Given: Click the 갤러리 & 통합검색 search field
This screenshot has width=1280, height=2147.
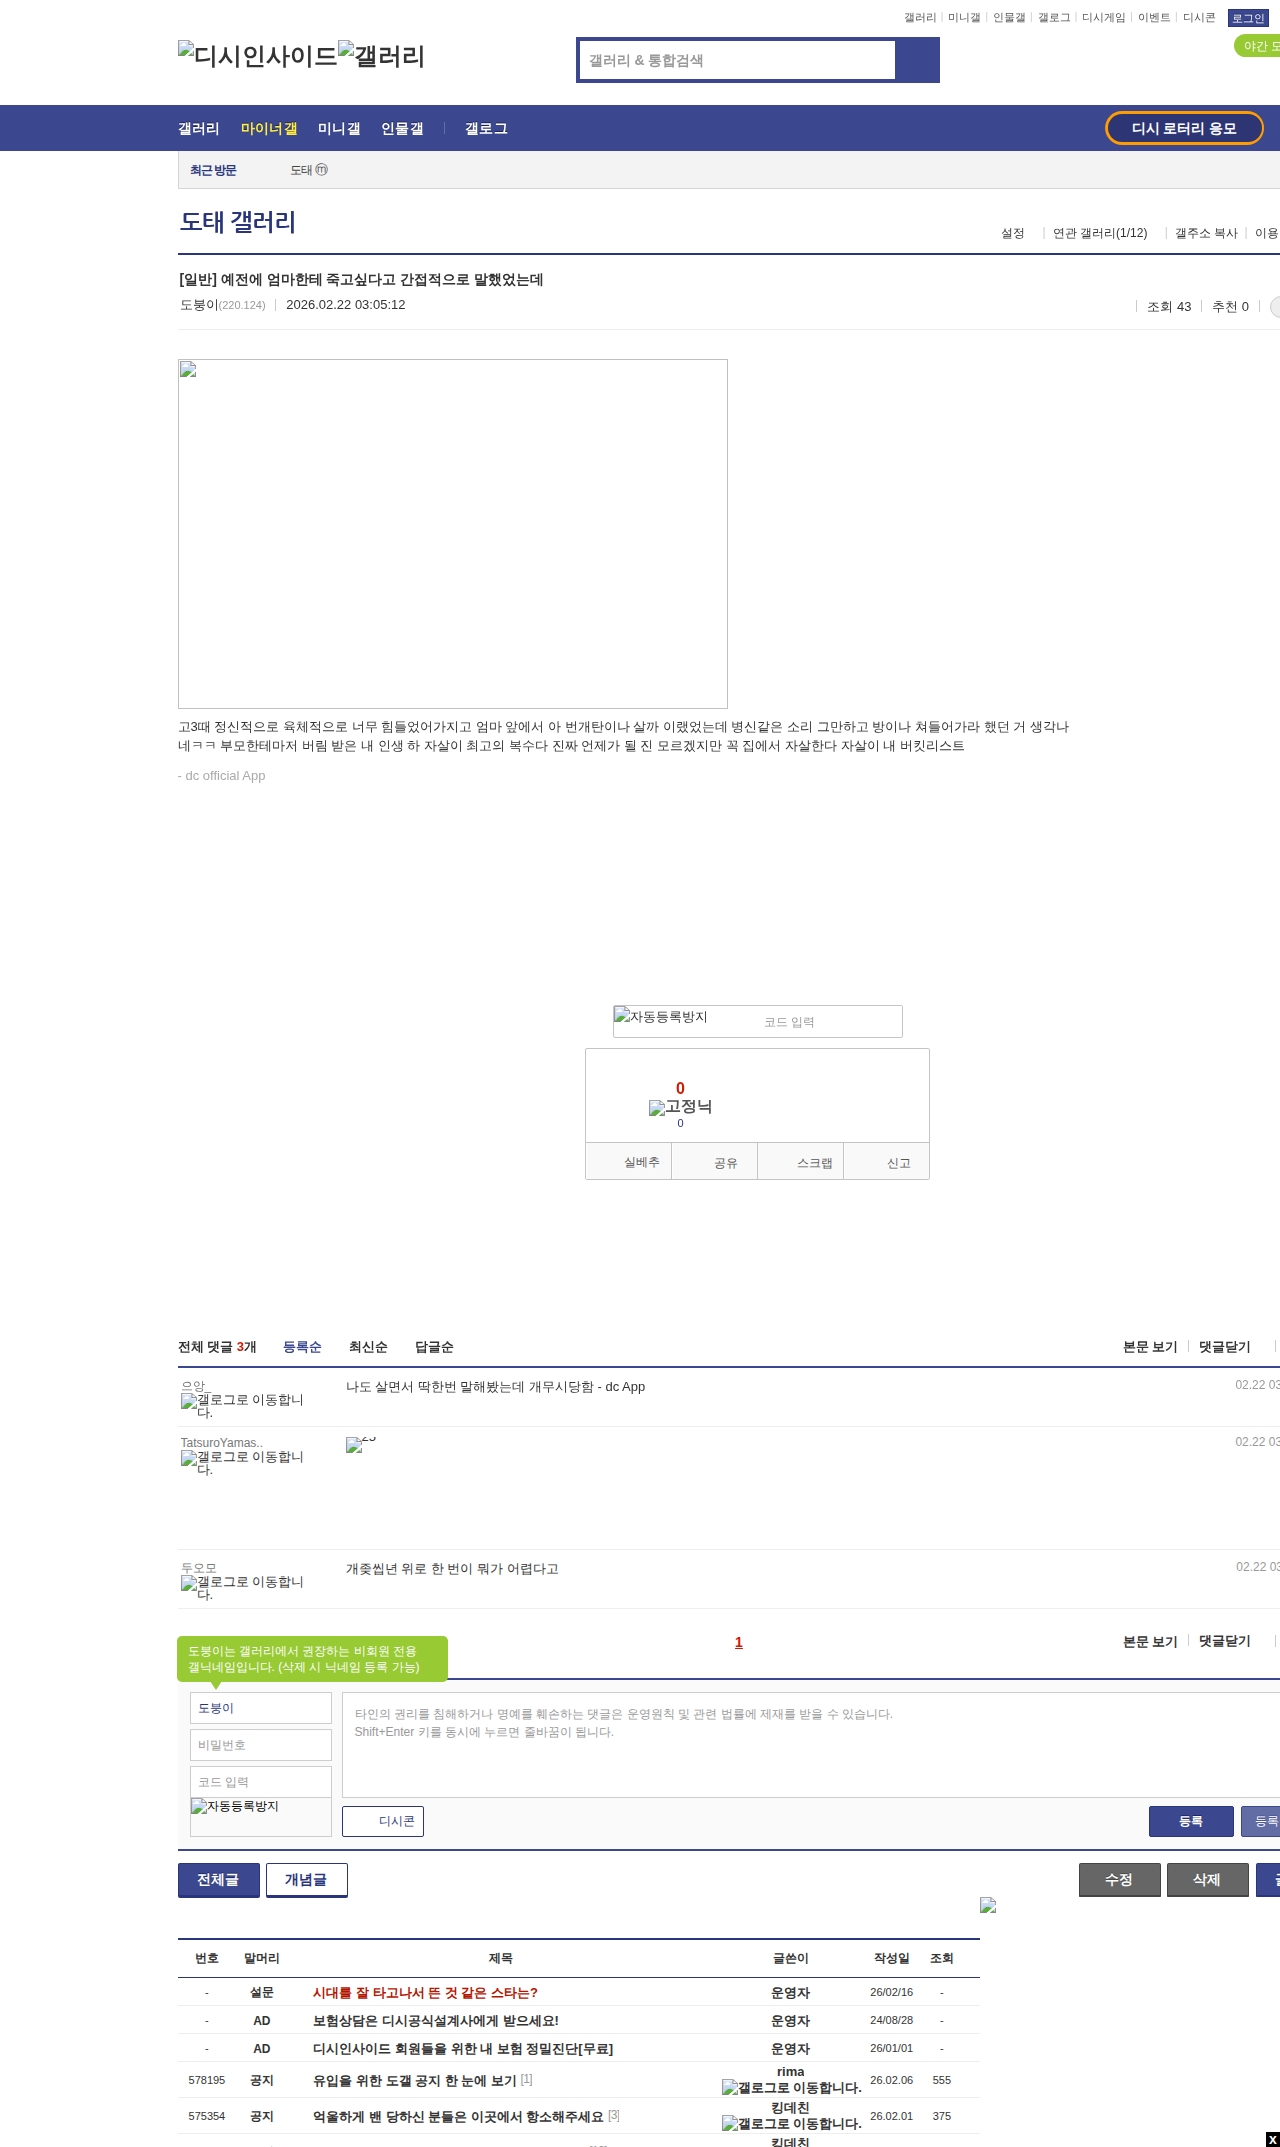Looking at the screenshot, I should coord(737,60).
